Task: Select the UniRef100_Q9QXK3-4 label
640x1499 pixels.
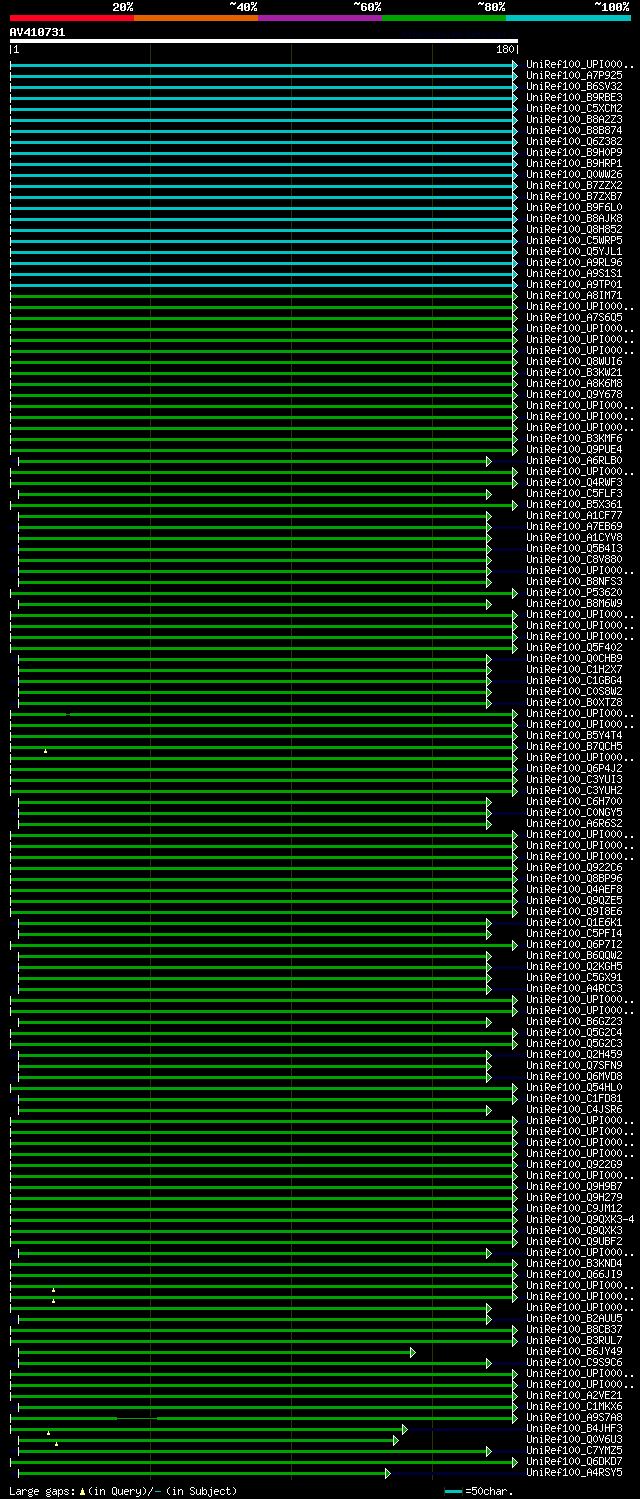Action: [x=580, y=1219]
